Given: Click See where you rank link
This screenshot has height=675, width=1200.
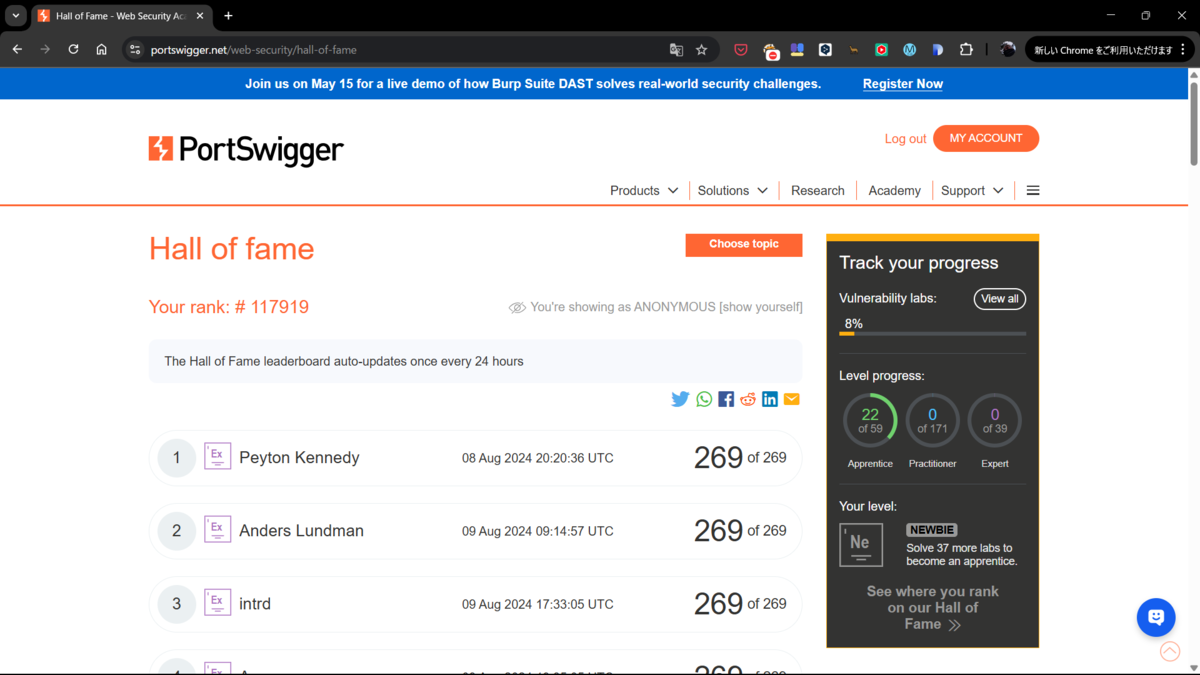Looking at the screenshot, I should [932, 607].
